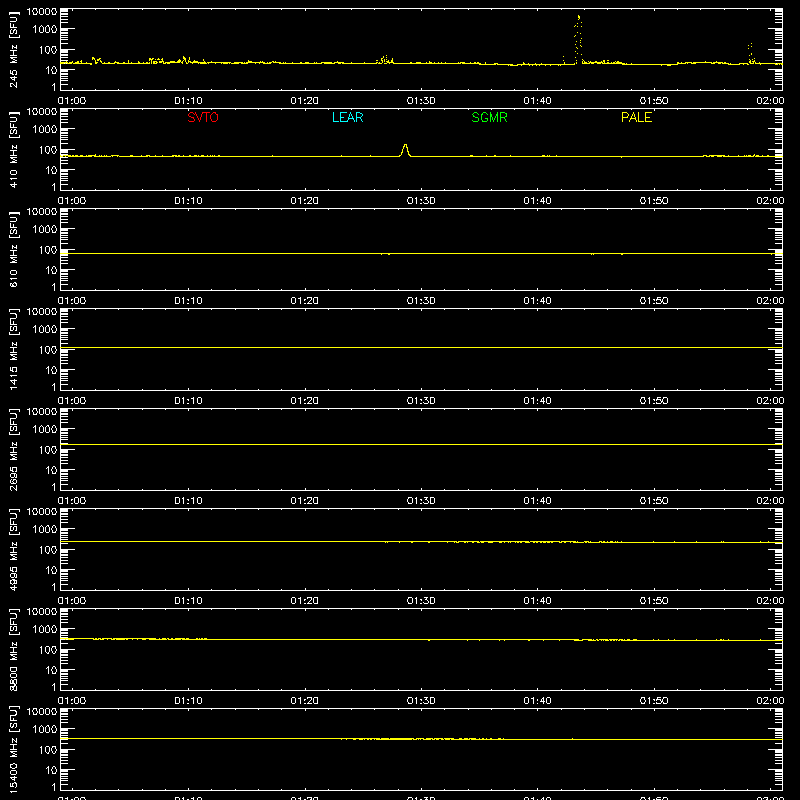Click the 10 tick label on 2695 MHz axis

click(x=52, y=470)
